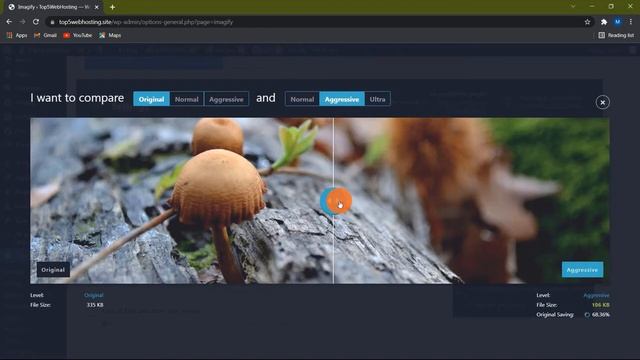Open the Chrome profile avatar
The width and height of the screenshot is (640, 360).
click(x=618, y=22)
